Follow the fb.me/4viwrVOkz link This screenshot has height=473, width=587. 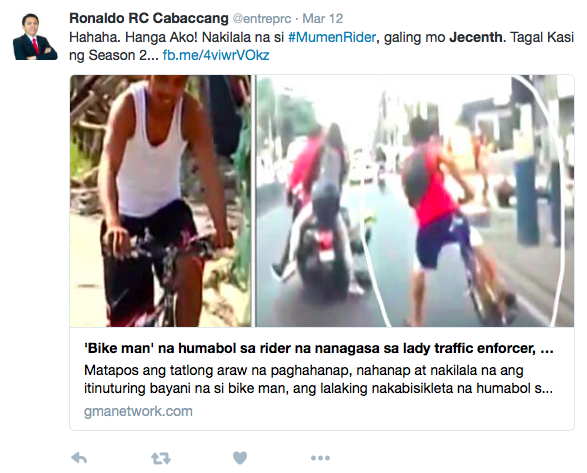(x=216, y=55)
